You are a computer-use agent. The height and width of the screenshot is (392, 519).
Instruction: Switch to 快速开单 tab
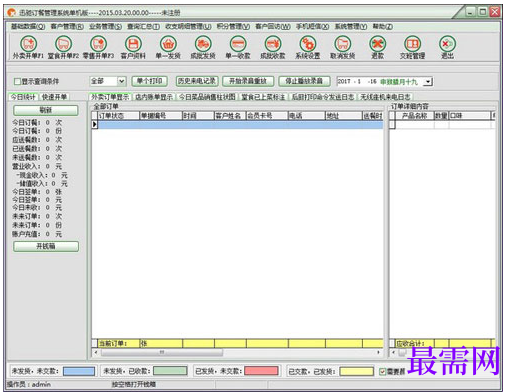click(54, 97)
